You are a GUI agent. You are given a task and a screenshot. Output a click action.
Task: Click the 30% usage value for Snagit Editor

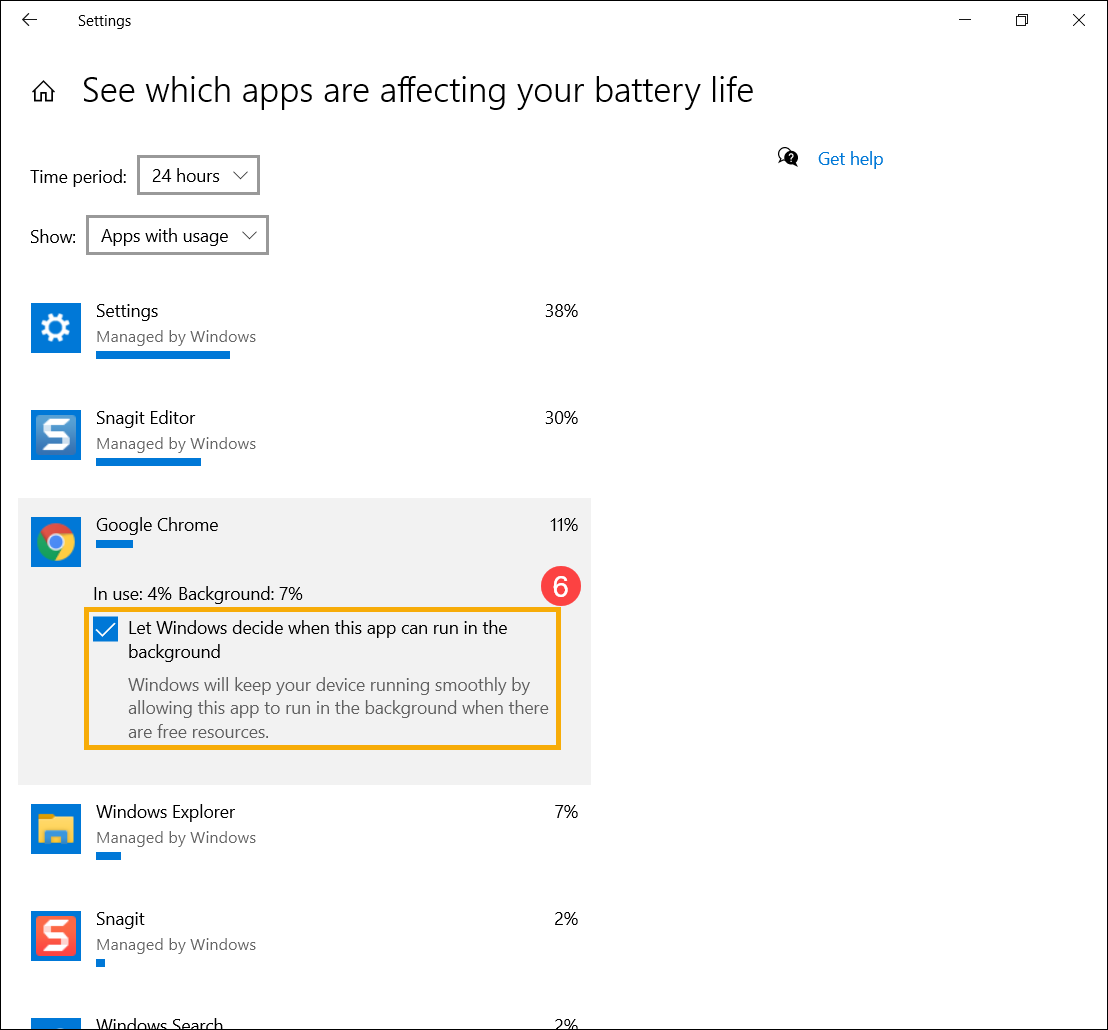click(x=561, y=418)
